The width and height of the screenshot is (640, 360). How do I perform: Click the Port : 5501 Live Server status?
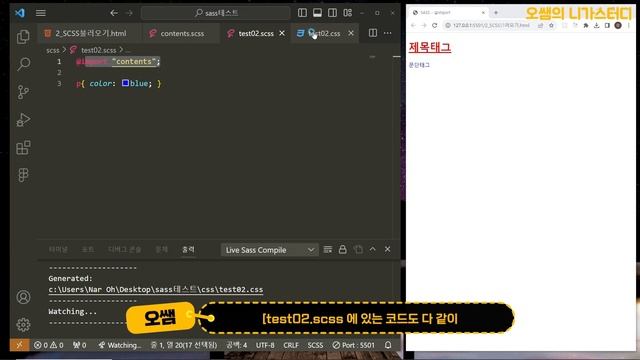point(353,345)
